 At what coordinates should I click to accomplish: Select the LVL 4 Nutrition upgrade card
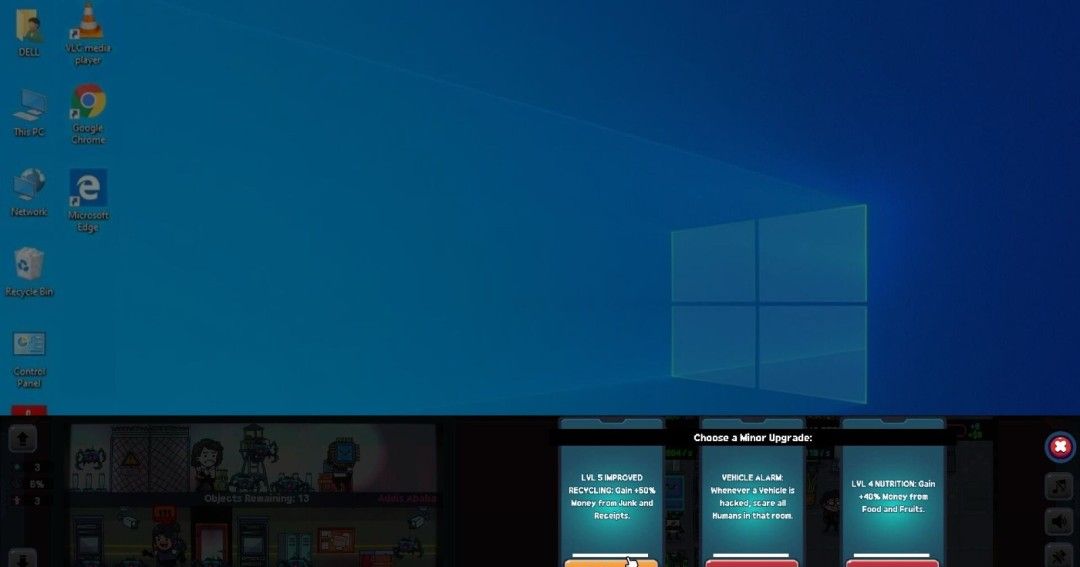pyautogui.click(x=892, y=495)
